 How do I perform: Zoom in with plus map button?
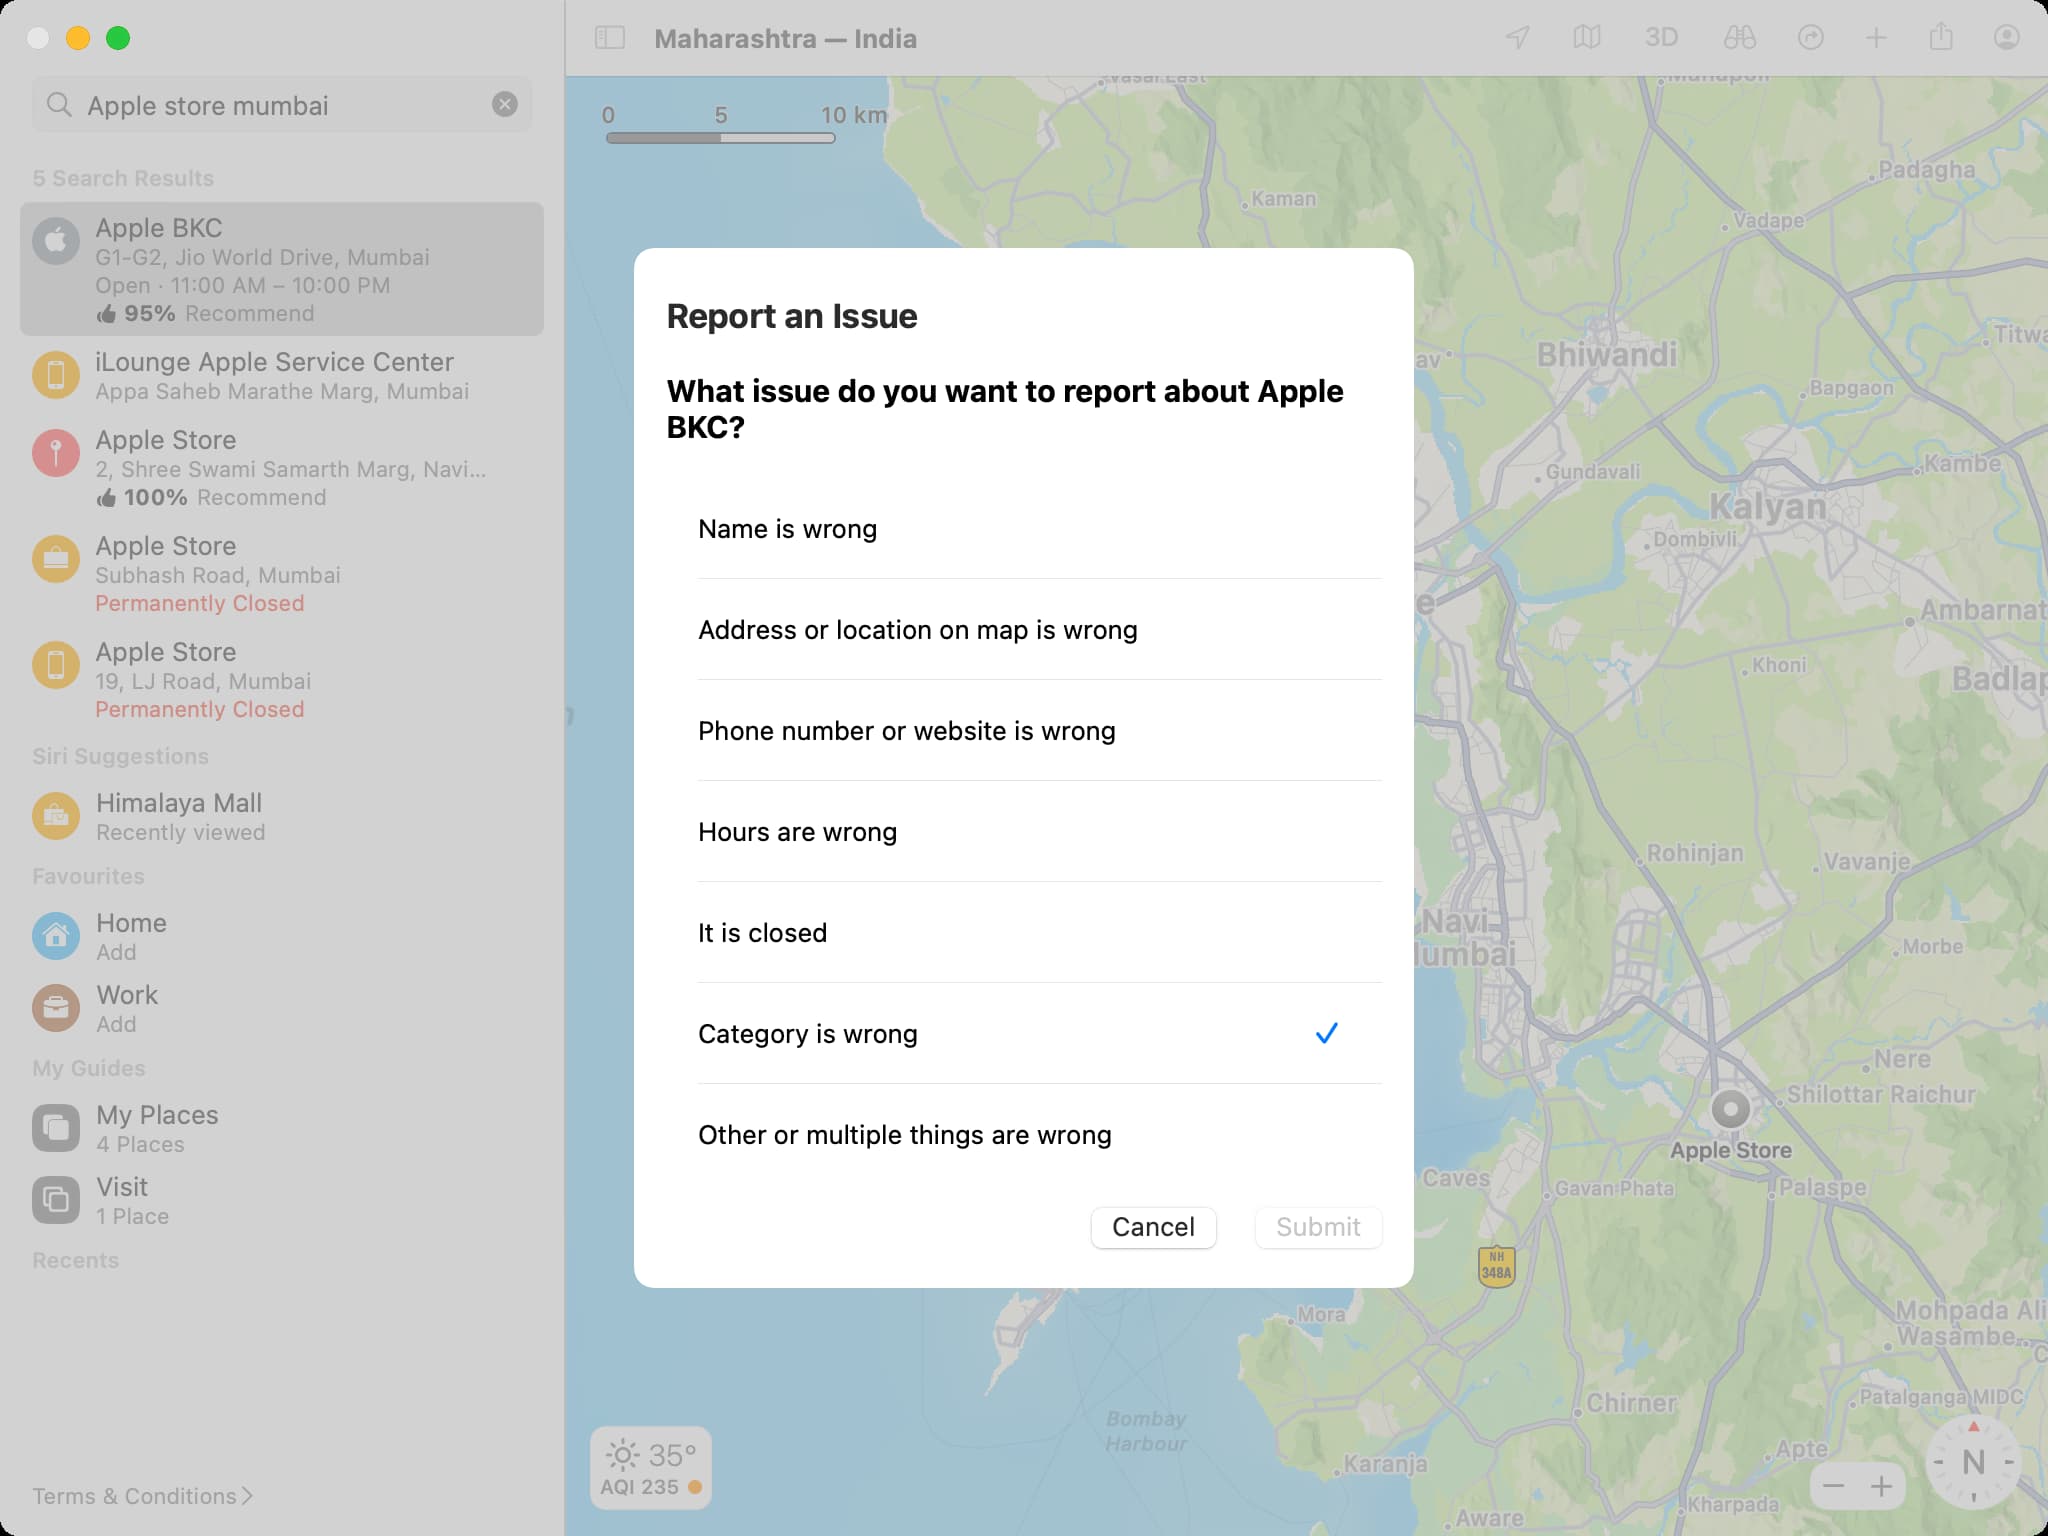(1882, 1487)
